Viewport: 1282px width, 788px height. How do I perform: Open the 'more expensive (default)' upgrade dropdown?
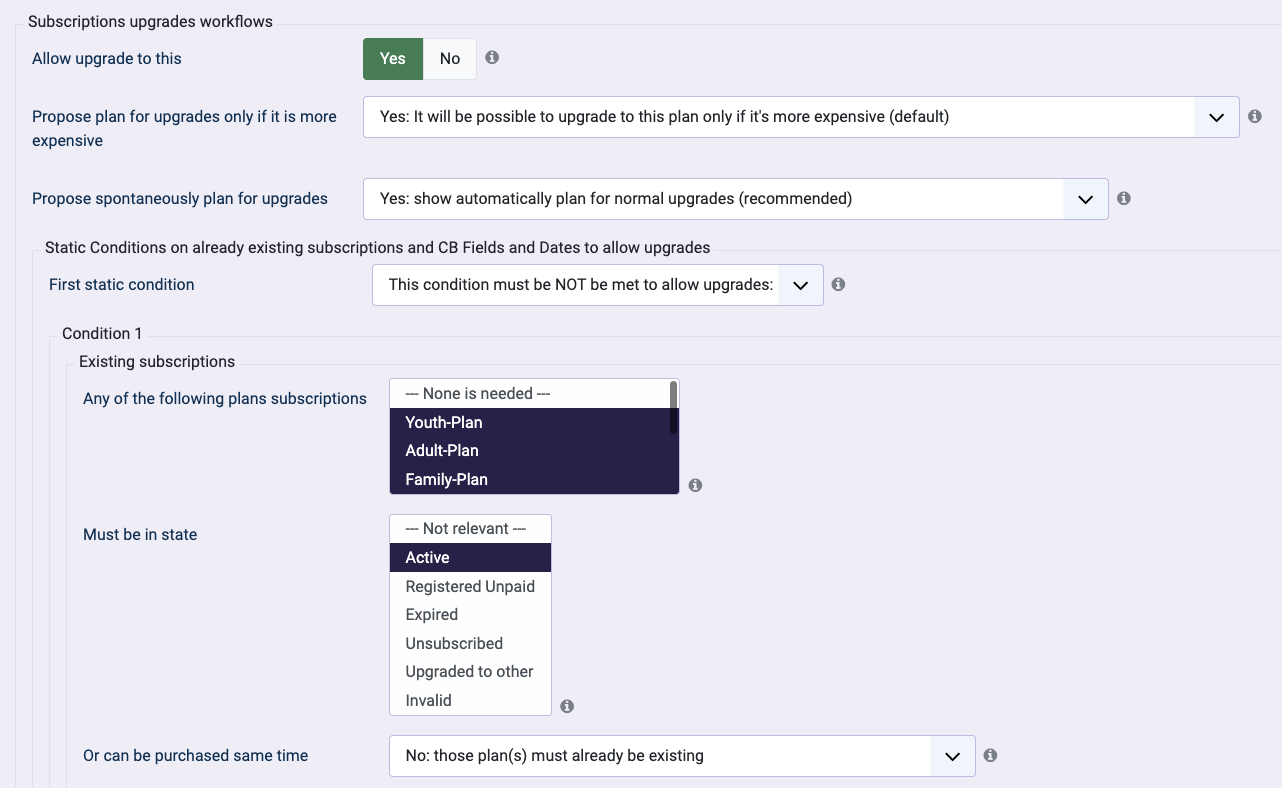point(801,117)
